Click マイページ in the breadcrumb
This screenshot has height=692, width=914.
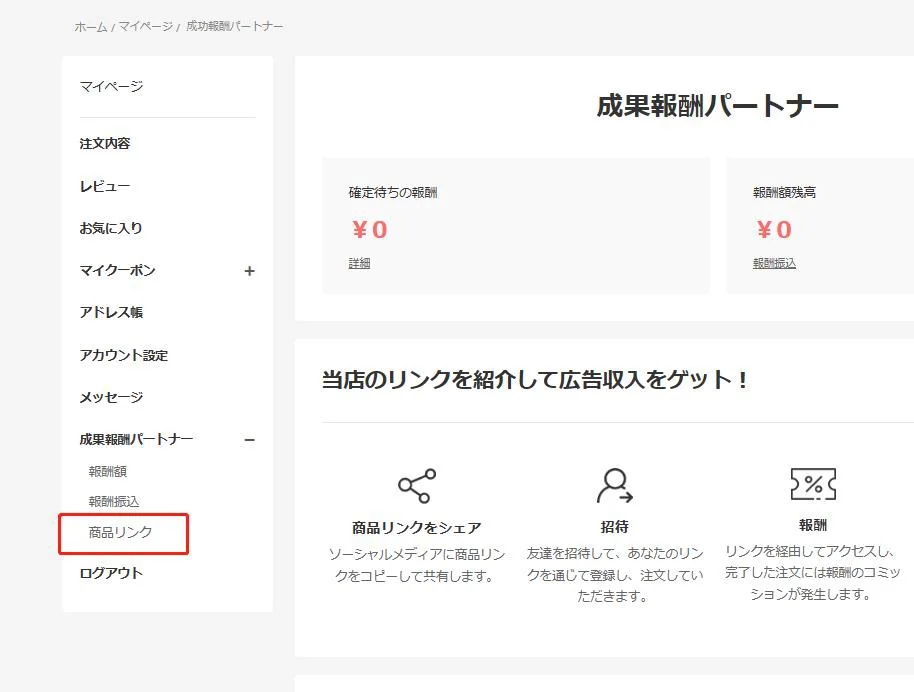click(x=145, y=27)
